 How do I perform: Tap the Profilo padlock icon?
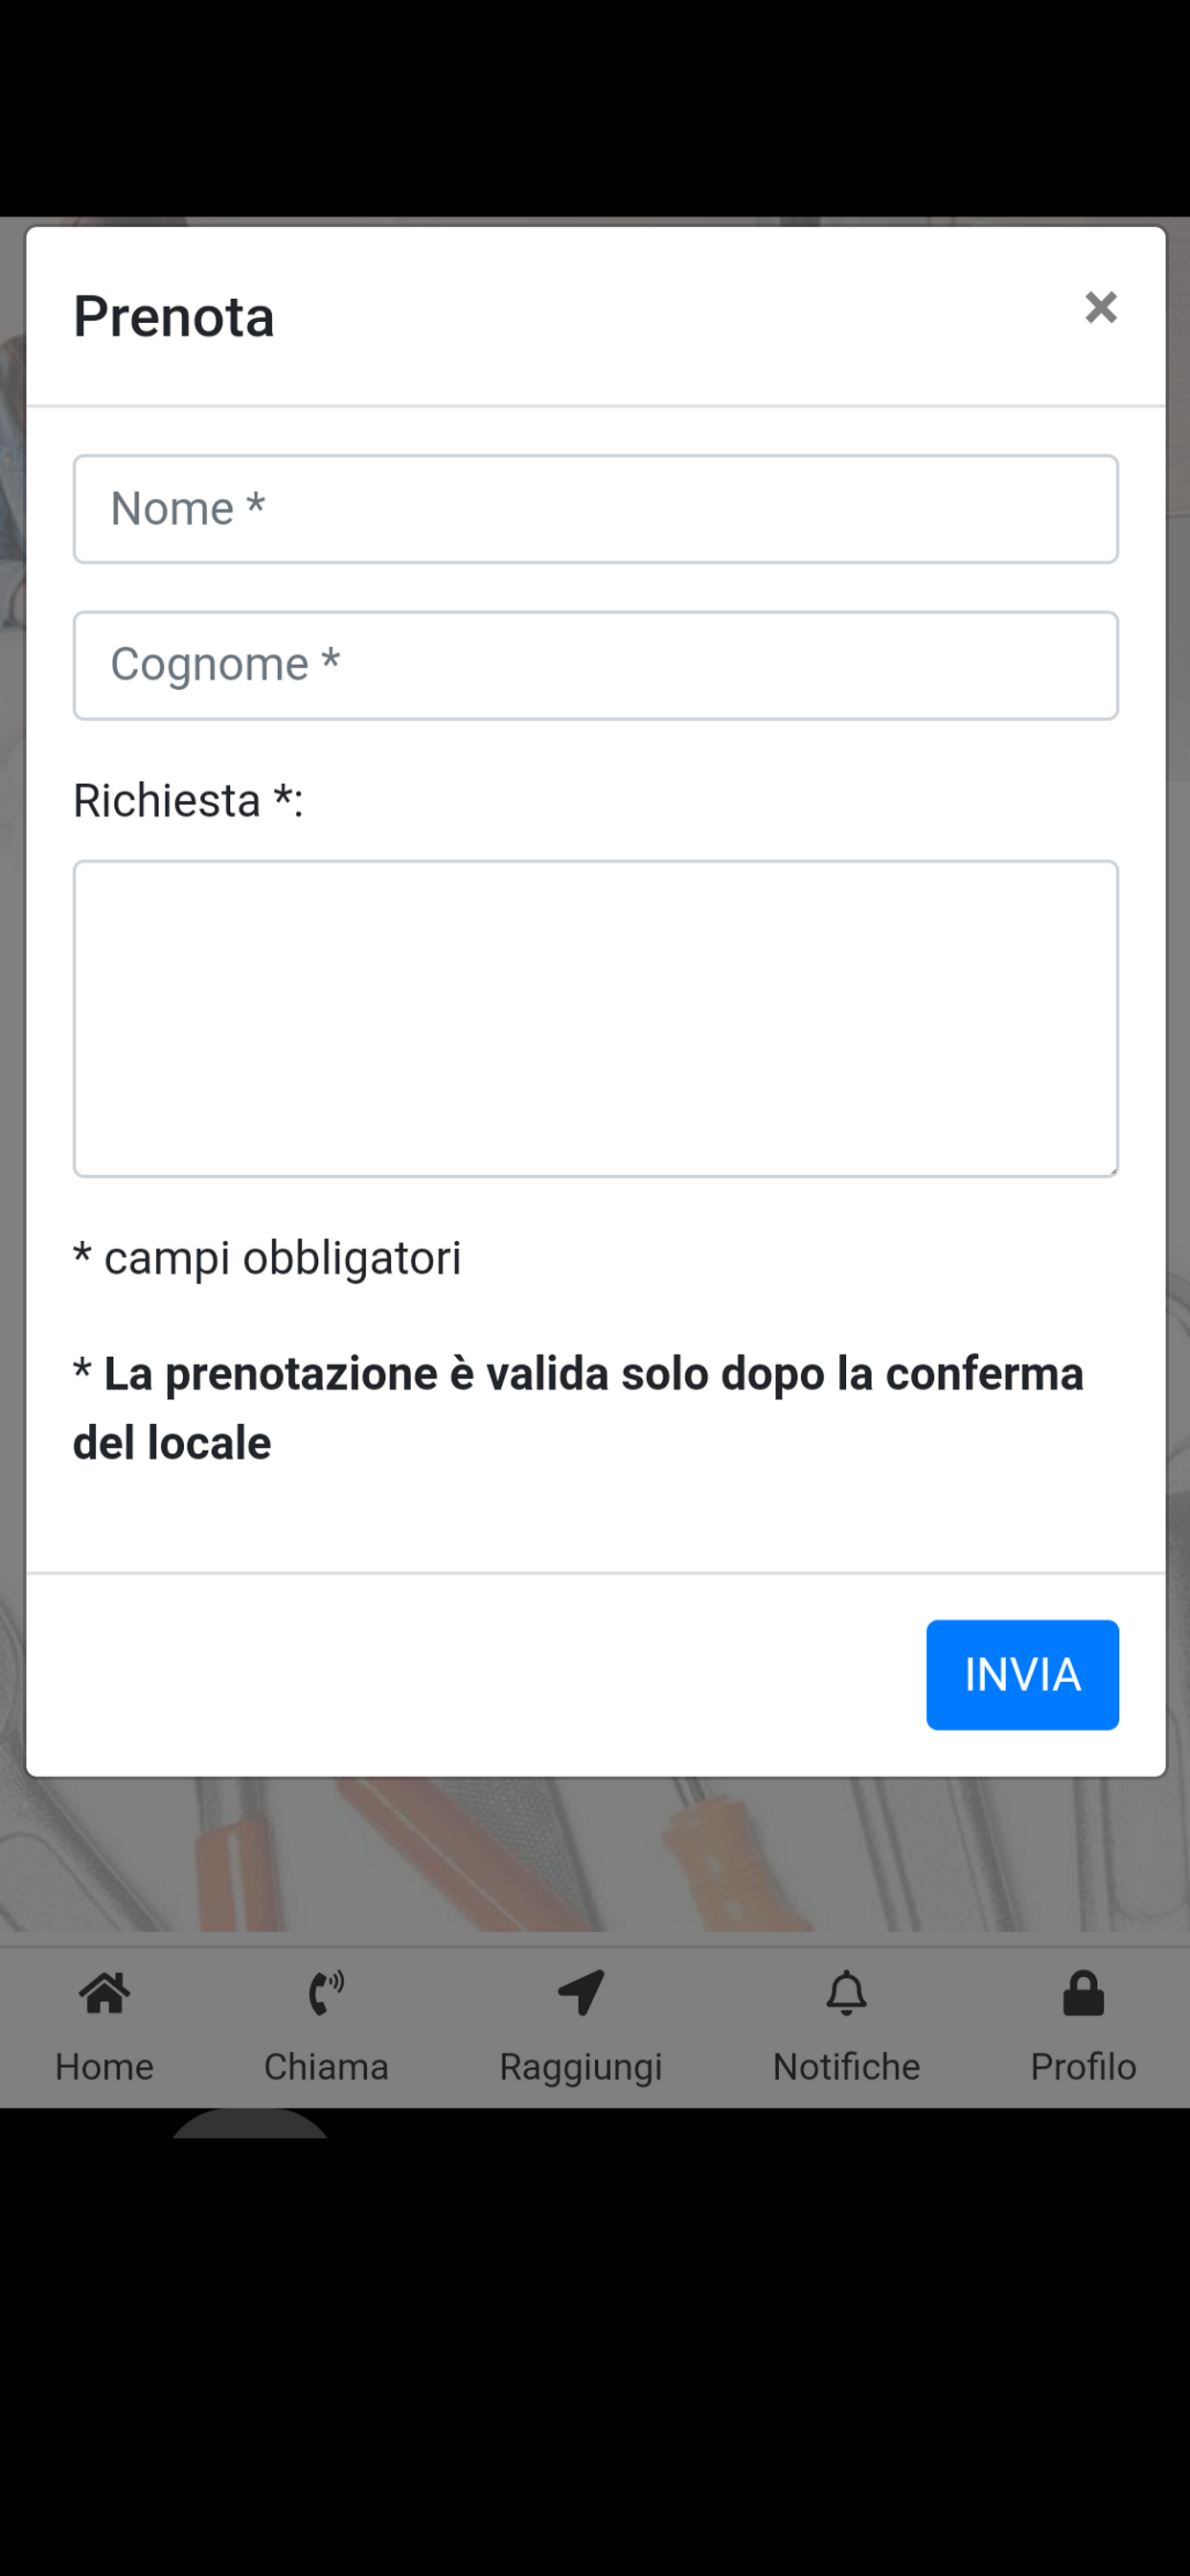[x=1084, y=1993]
